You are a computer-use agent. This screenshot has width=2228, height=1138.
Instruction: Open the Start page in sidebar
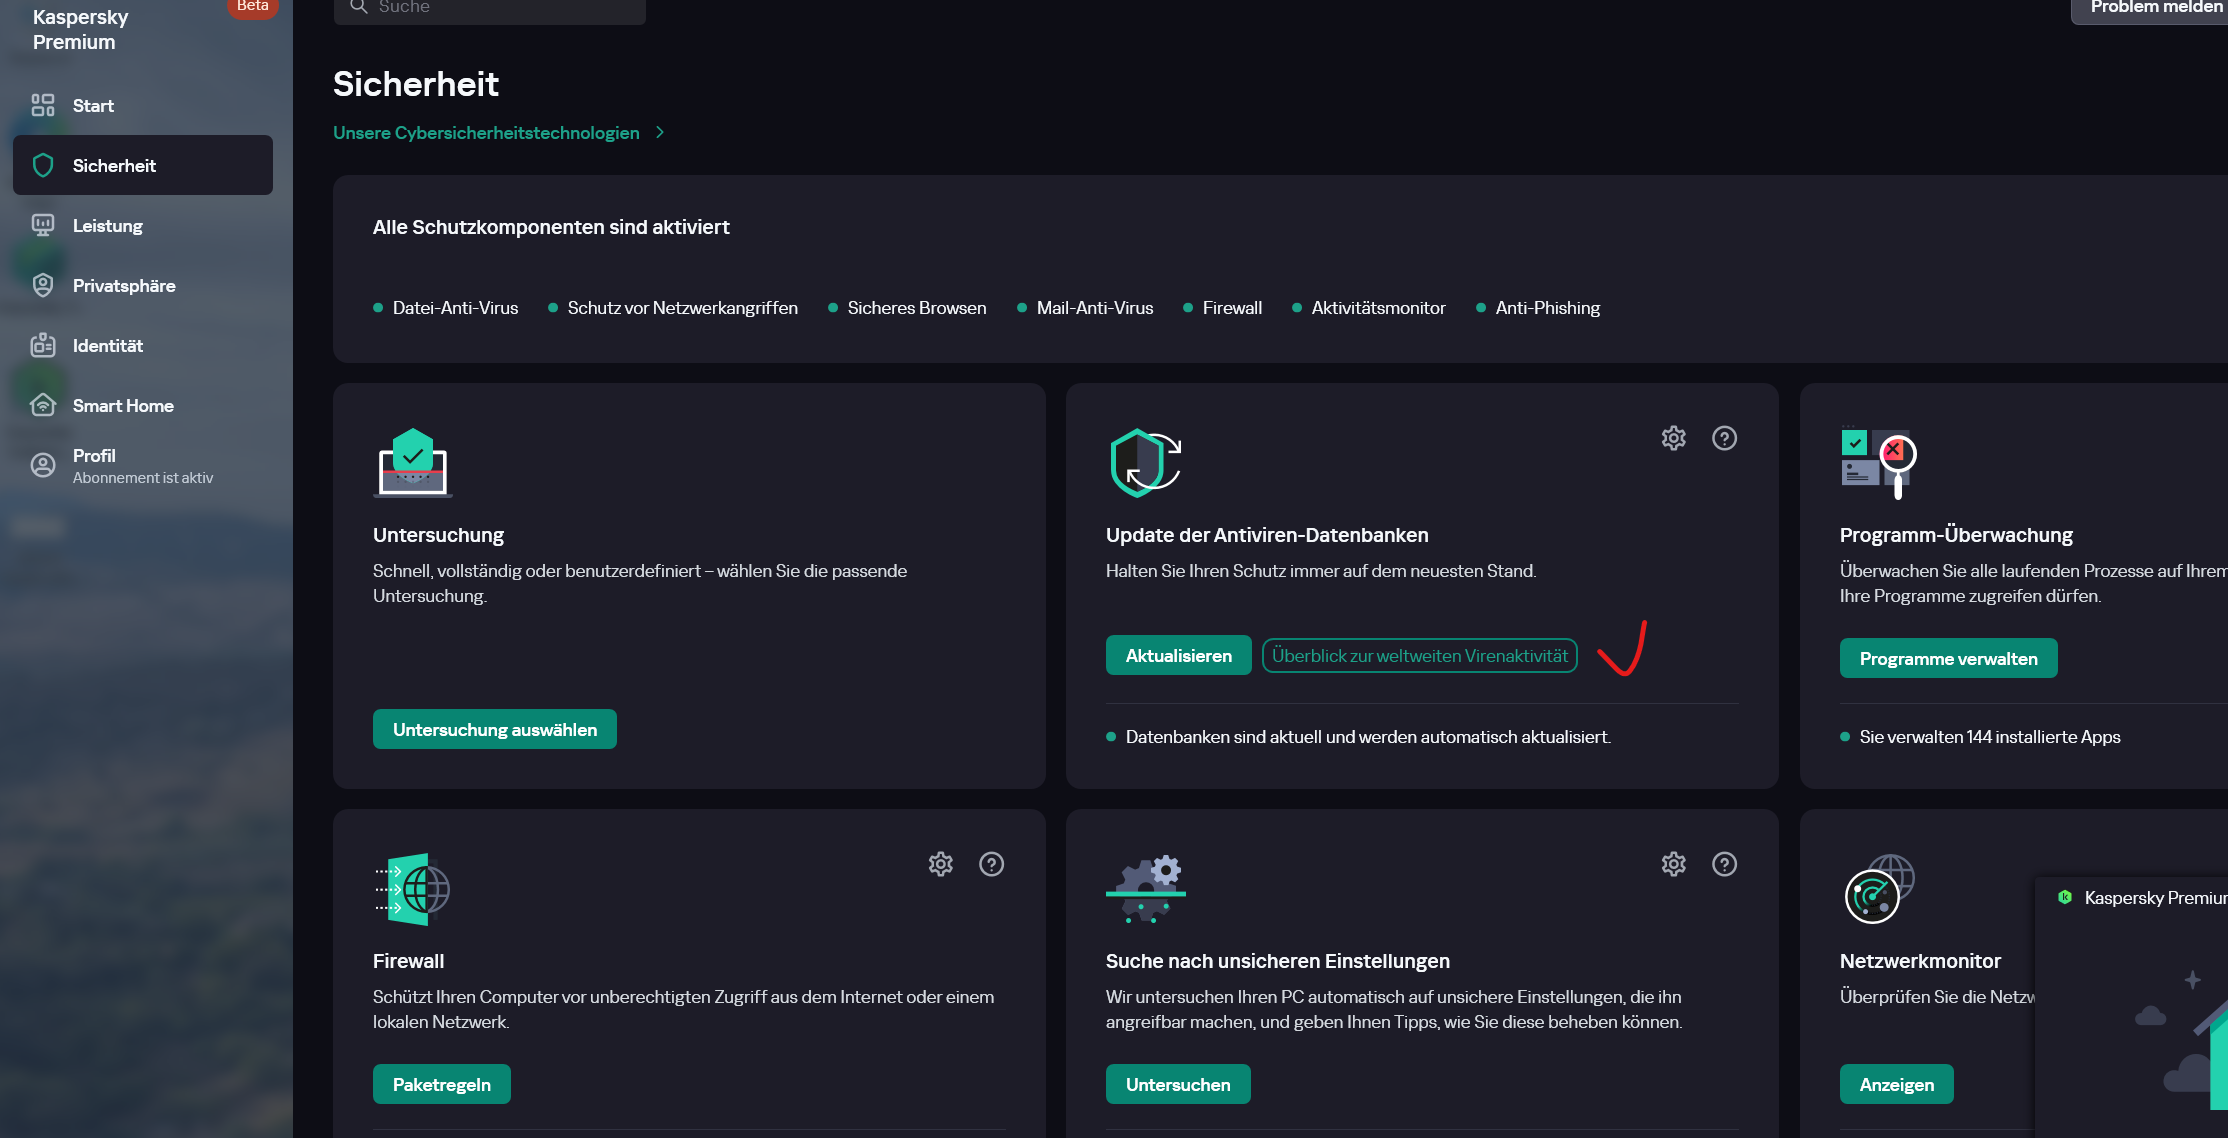143,105
